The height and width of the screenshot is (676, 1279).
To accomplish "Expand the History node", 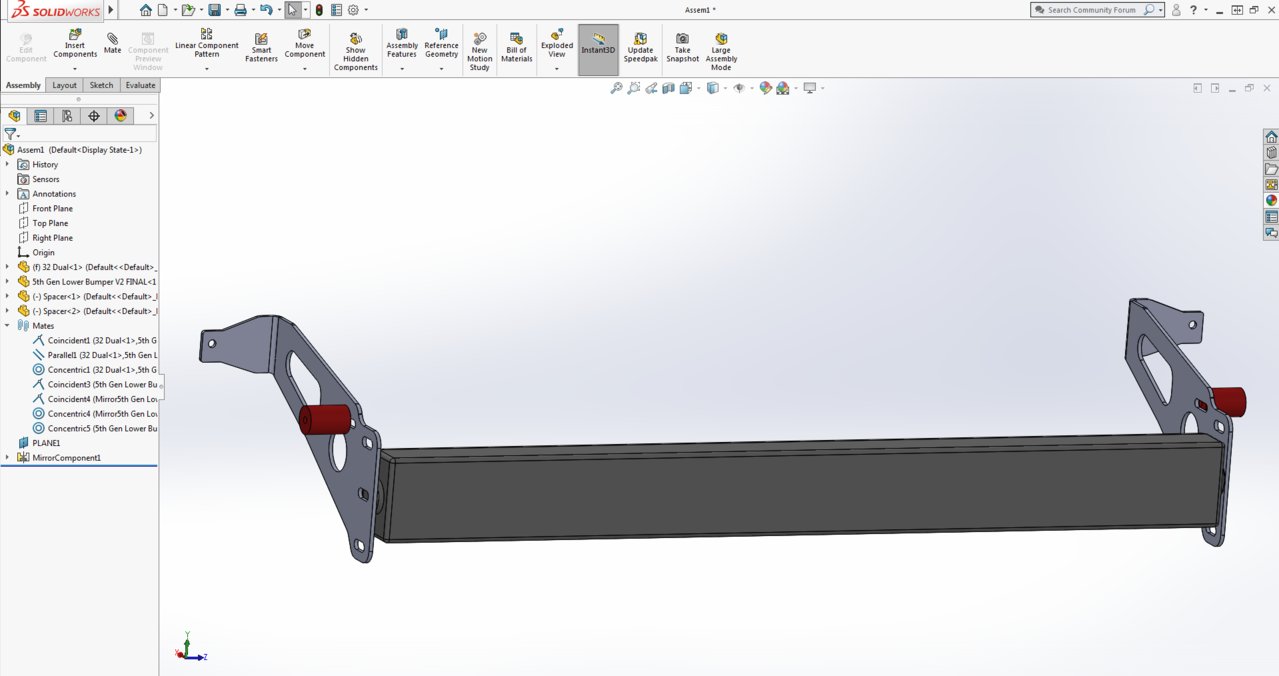I will (x=7, y=164).
